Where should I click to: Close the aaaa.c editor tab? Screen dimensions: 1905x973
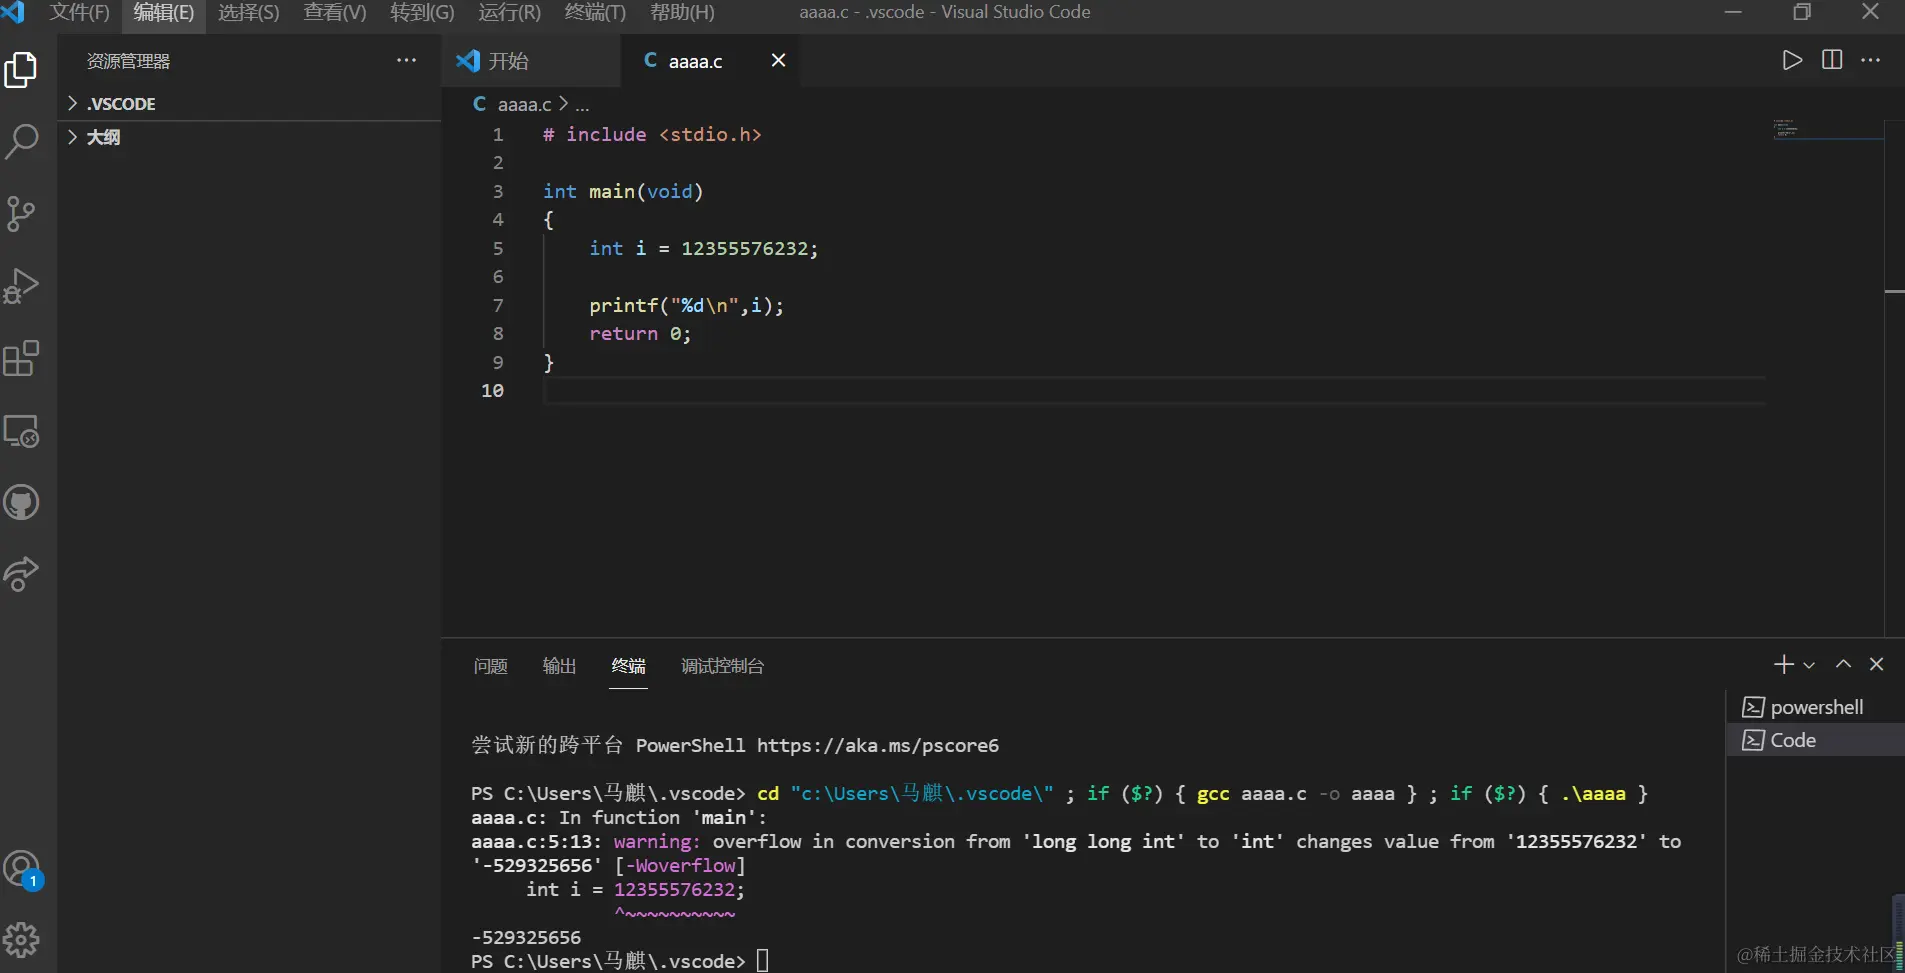coord(778,60)
